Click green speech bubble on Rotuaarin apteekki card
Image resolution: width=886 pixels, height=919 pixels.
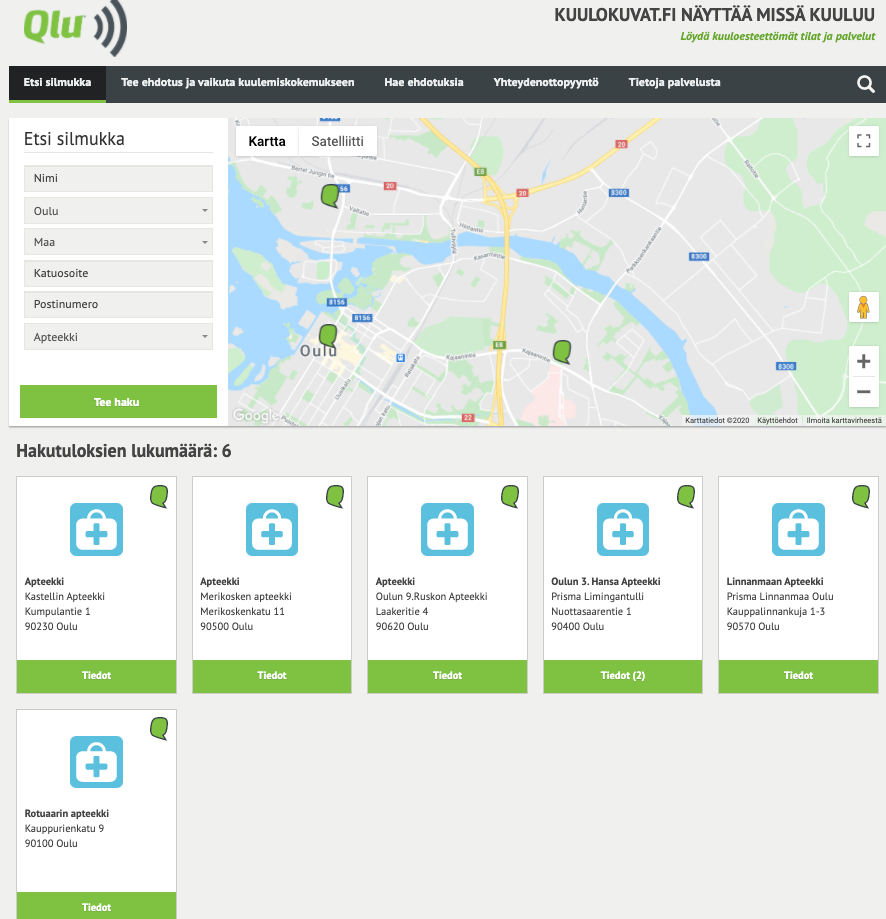[158, 728]
